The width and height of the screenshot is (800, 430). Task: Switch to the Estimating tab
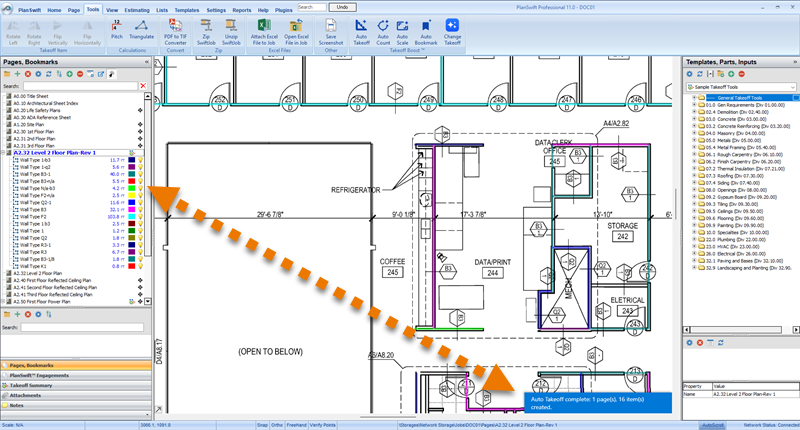click(x=137, y=10)
